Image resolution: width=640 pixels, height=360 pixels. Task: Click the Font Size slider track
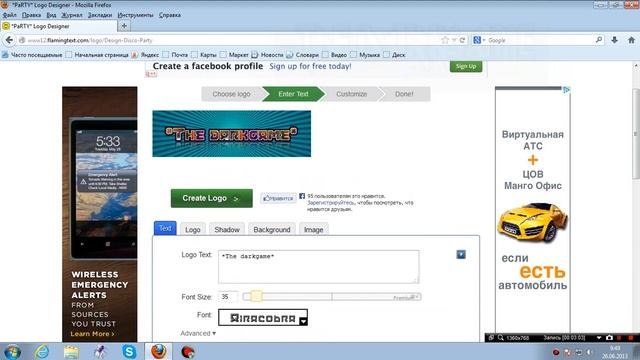331,297
